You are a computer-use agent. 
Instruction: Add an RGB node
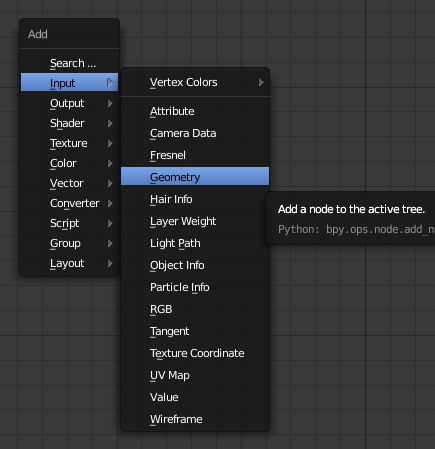click(195, 309)
